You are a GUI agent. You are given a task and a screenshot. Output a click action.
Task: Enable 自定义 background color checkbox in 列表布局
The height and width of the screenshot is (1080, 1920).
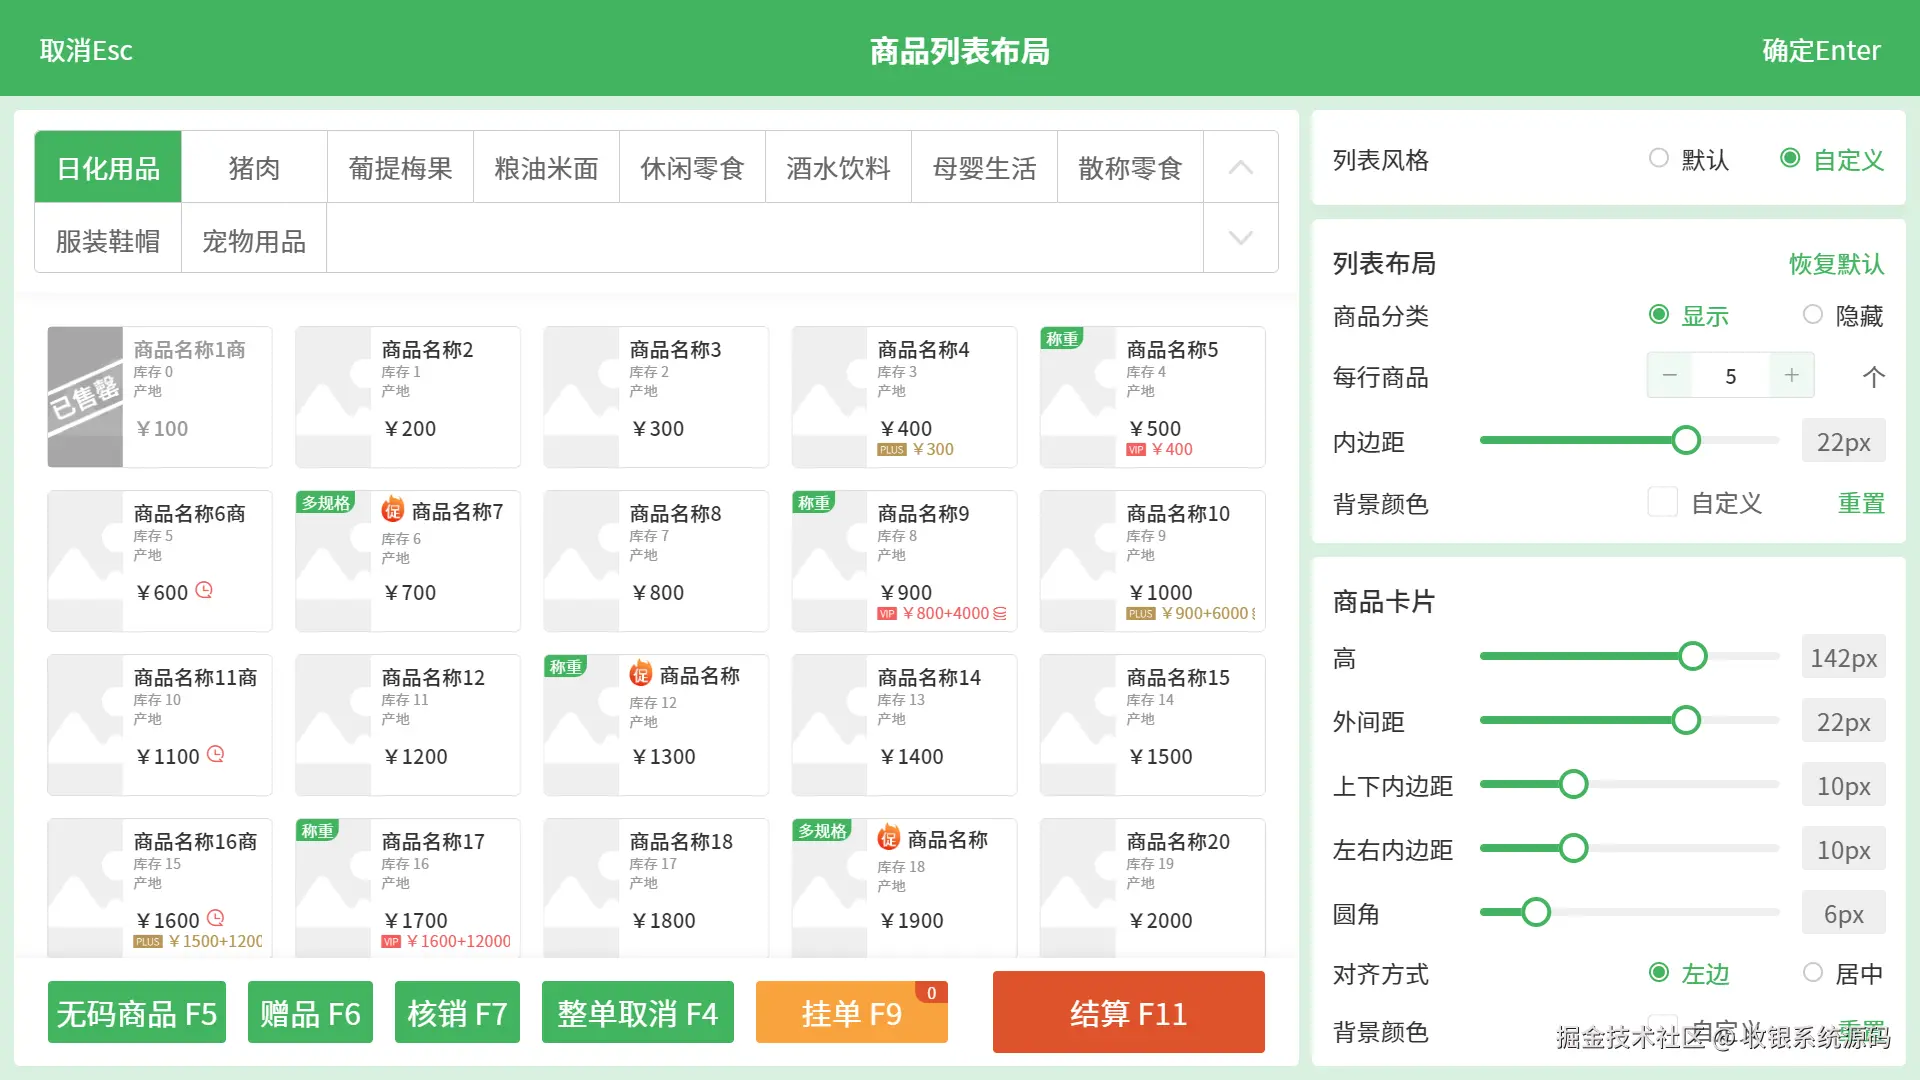click(1662, 502)
